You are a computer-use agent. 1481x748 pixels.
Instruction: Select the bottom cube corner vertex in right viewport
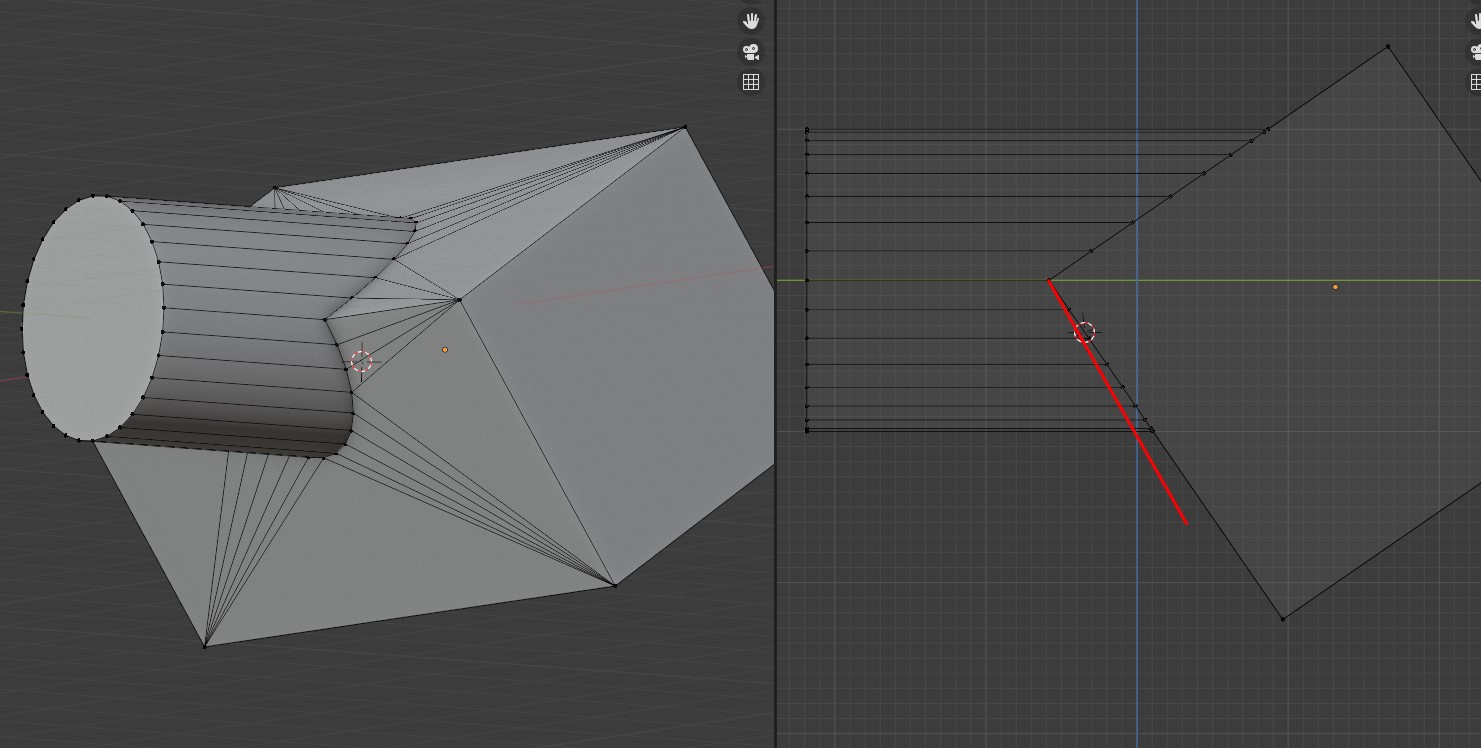(1283, 619)
